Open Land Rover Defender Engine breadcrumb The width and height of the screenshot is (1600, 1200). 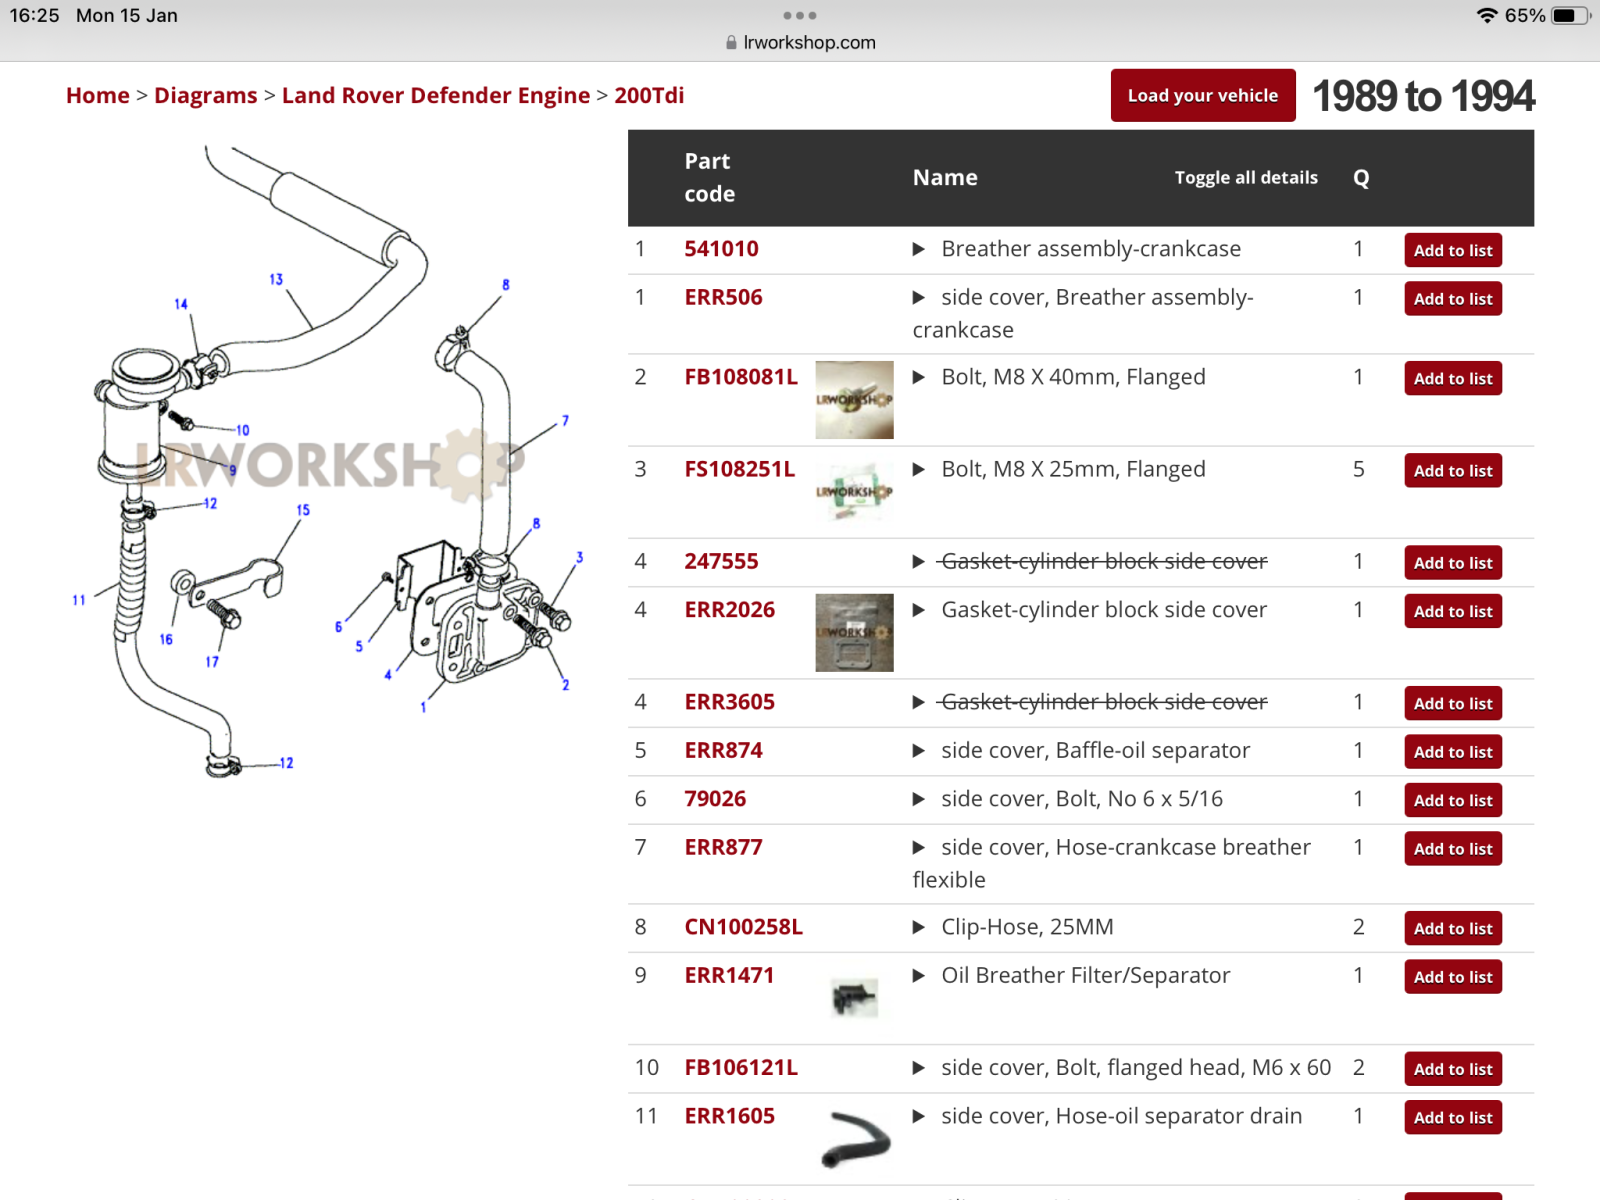(x=436, y=95)
